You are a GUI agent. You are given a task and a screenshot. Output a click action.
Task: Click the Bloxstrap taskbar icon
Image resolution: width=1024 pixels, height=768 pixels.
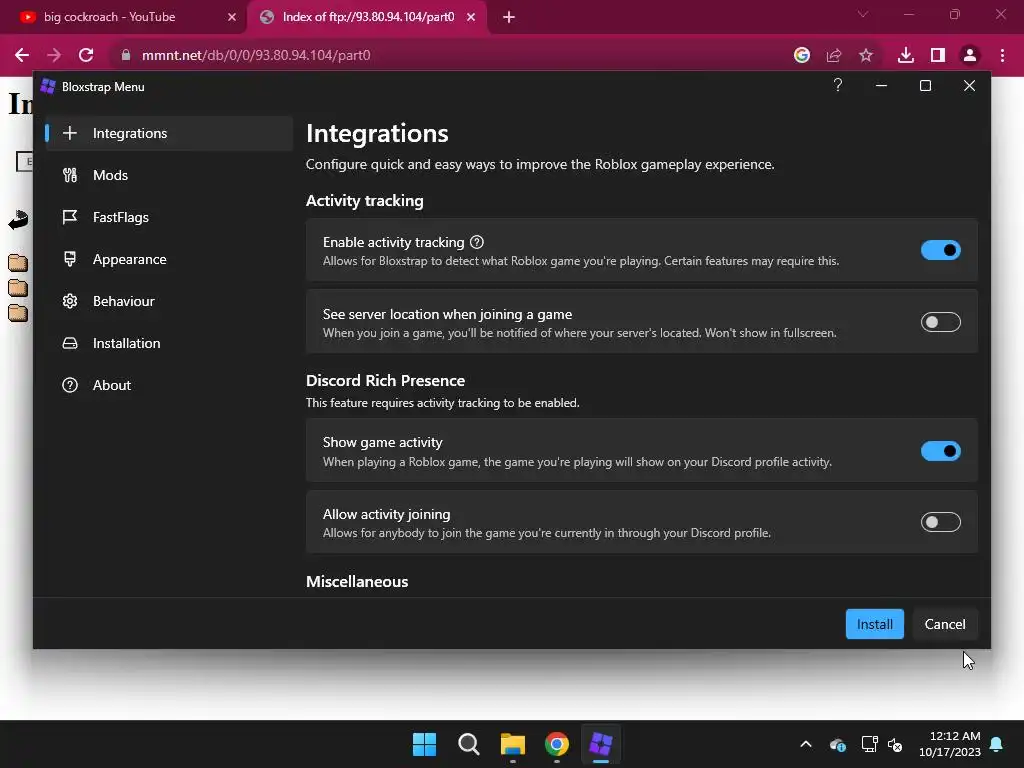click(x=601, y=744)
